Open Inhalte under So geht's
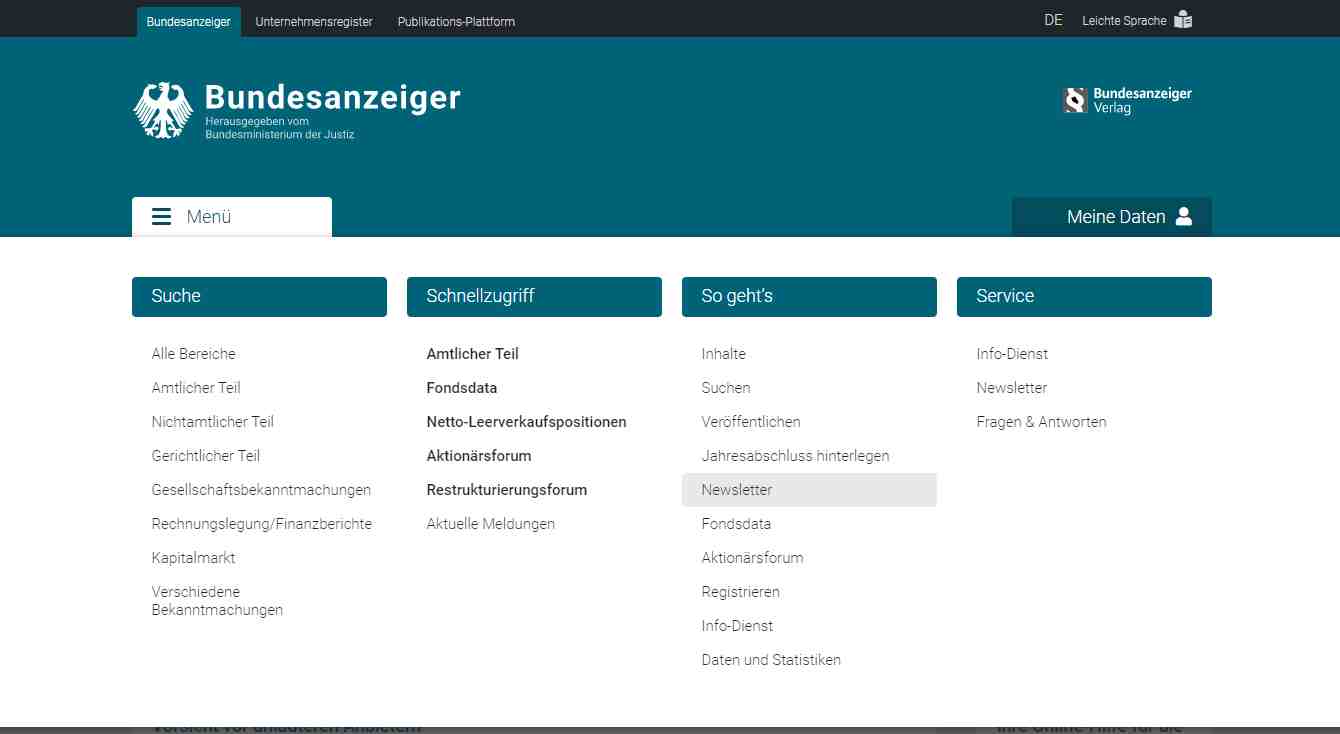 724,354
